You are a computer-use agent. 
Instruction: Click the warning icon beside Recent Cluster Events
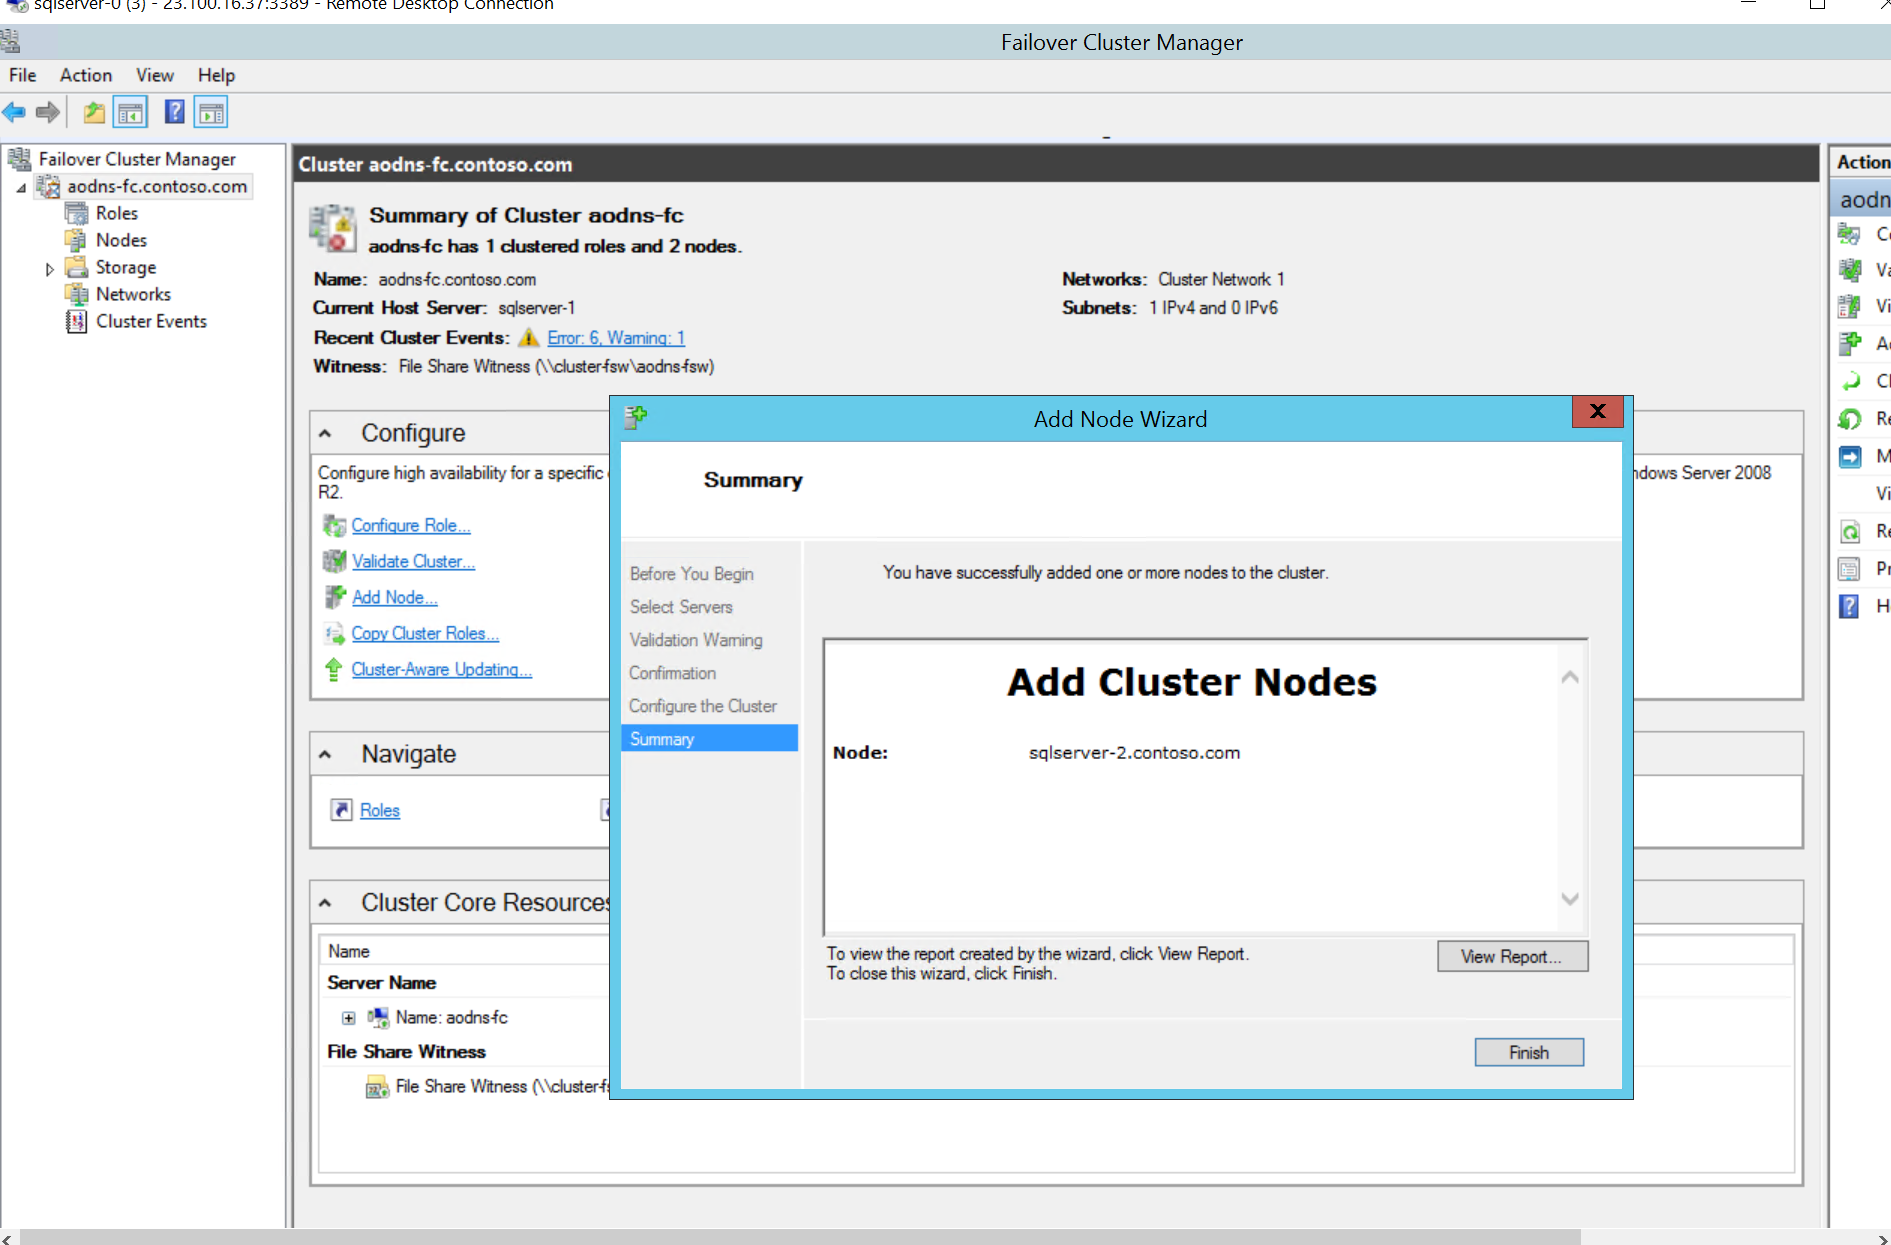pyautogui.click(x=528, y=338)
